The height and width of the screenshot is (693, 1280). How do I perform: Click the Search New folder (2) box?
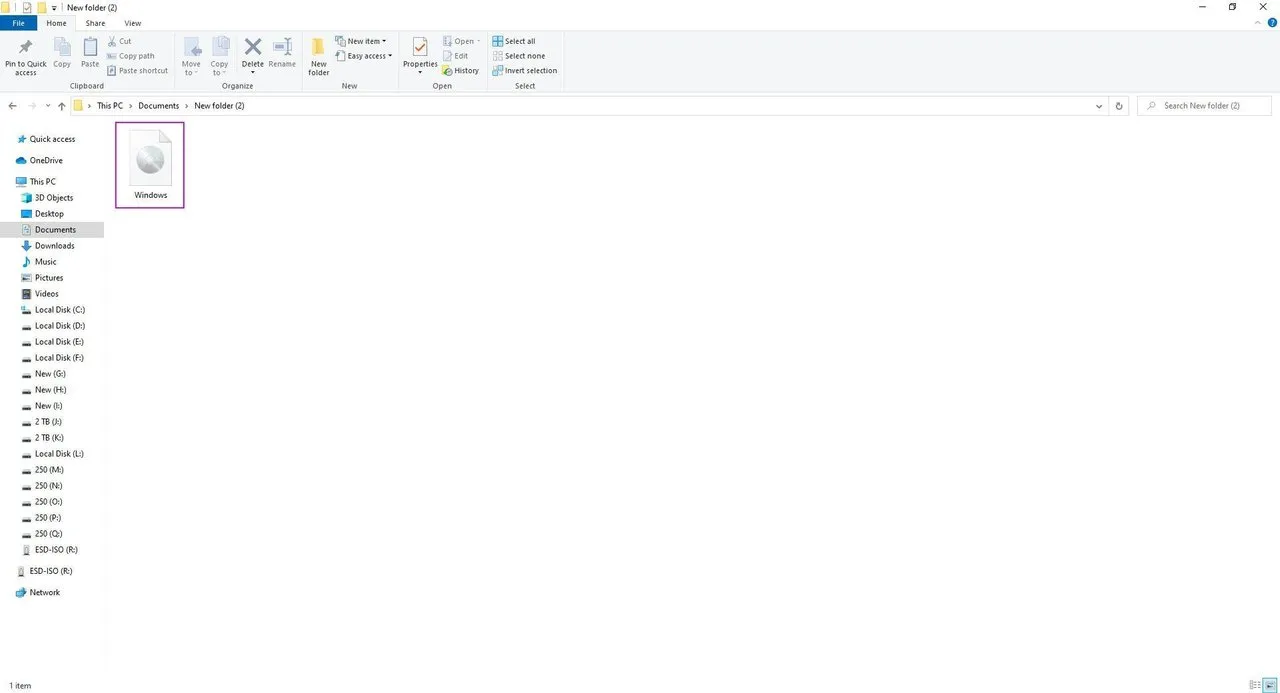[1204, 106]
